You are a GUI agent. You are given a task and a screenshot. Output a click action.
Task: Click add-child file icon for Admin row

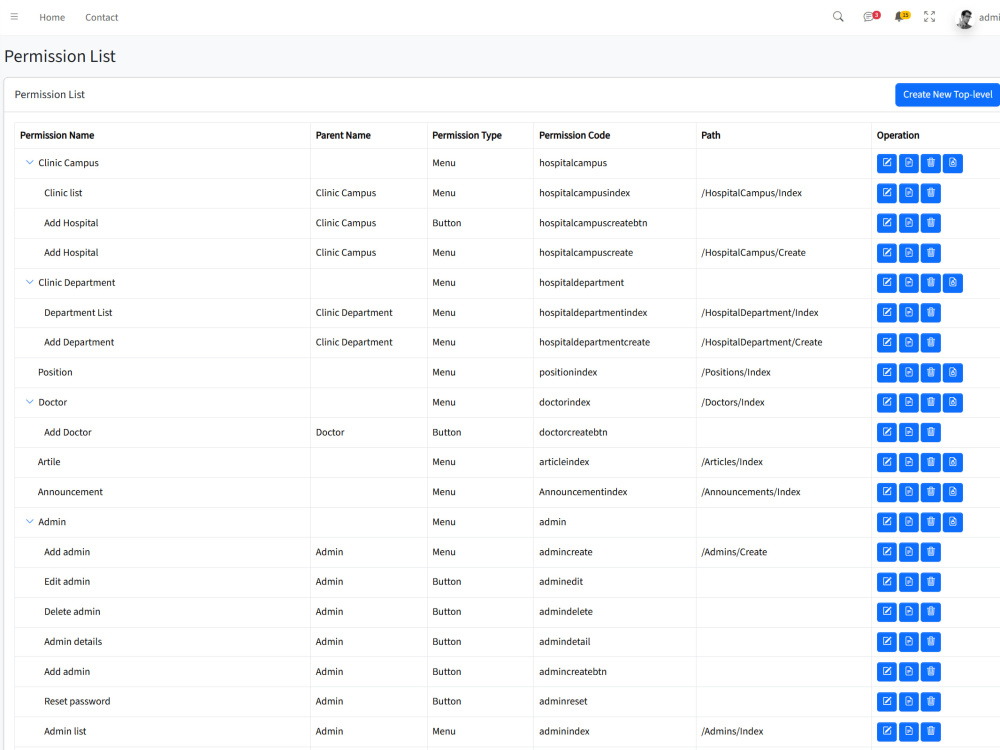pyautogui.click(x=953, y=522)
